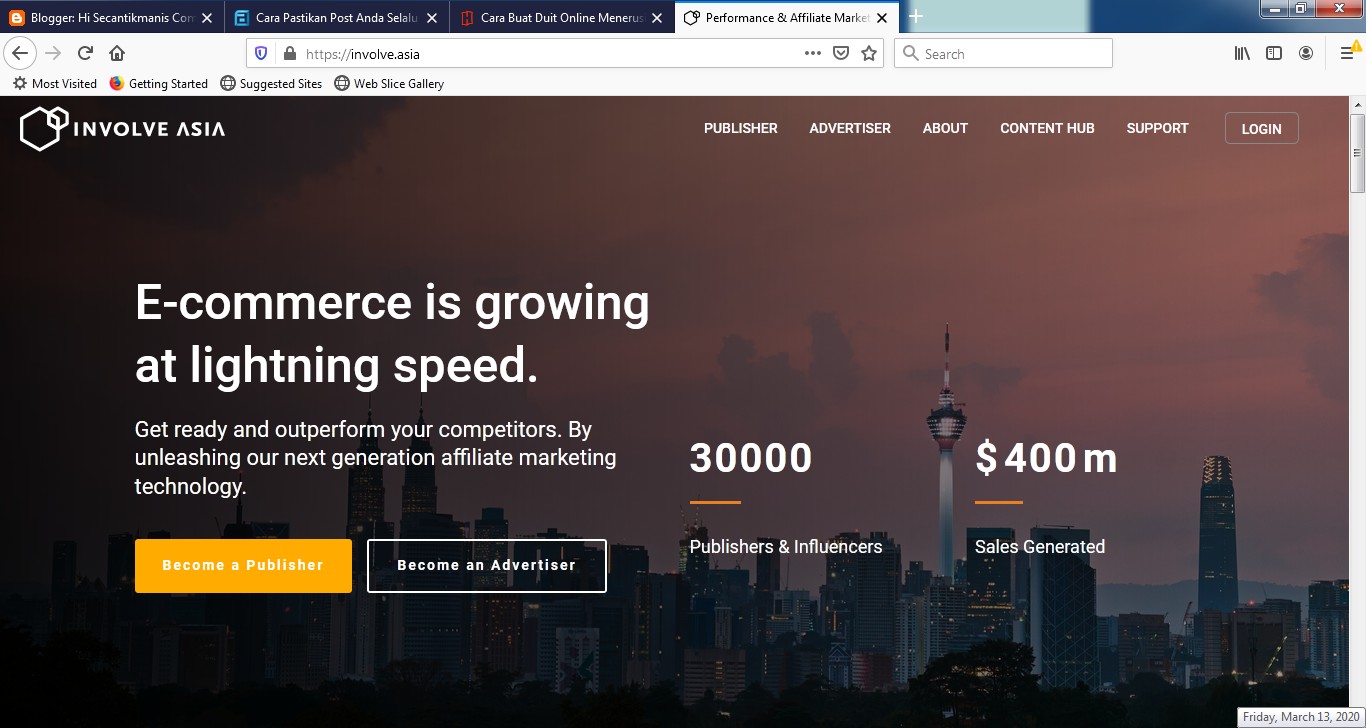
Task: Open Firefox account icon
Action: point(1306,53)
